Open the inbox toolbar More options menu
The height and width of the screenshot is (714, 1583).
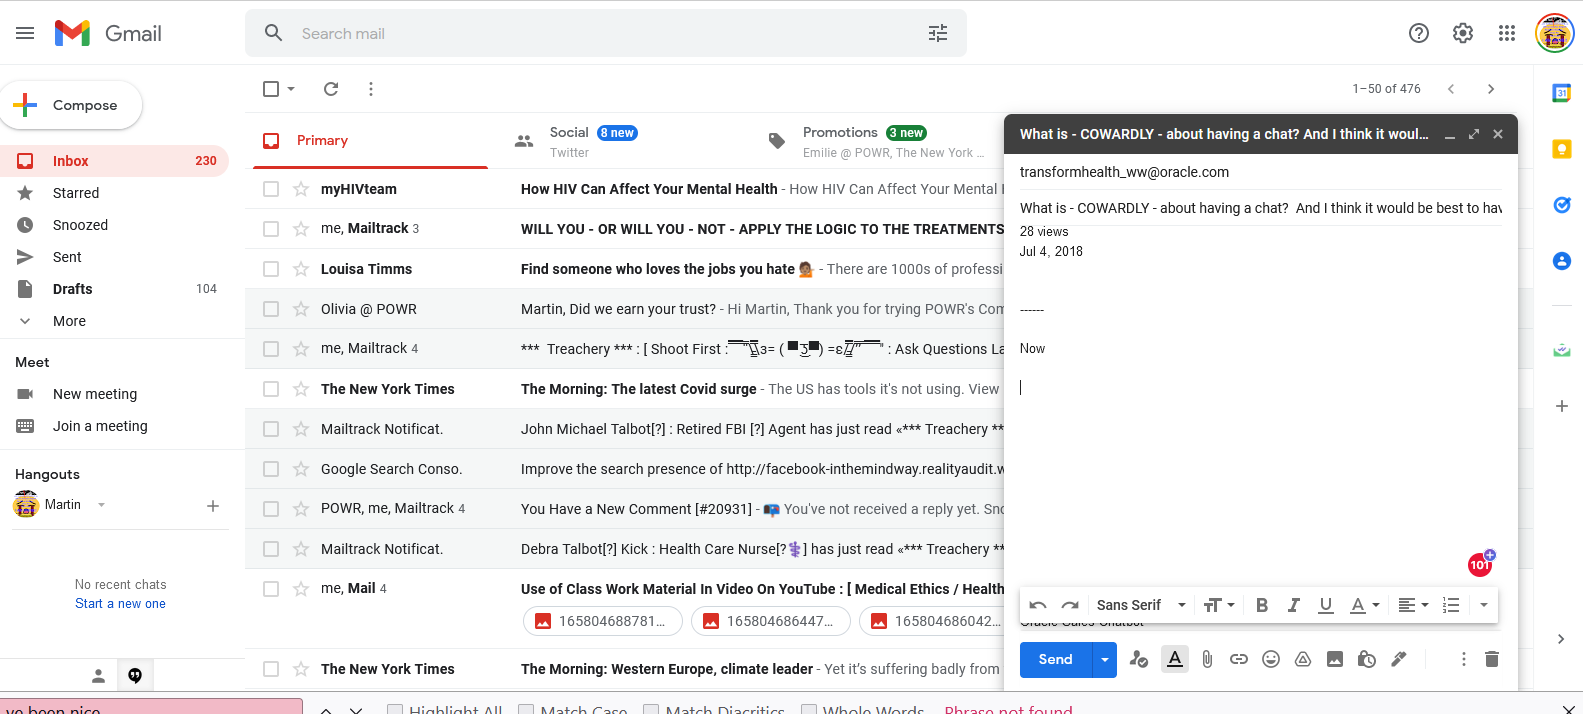[371, 89]
